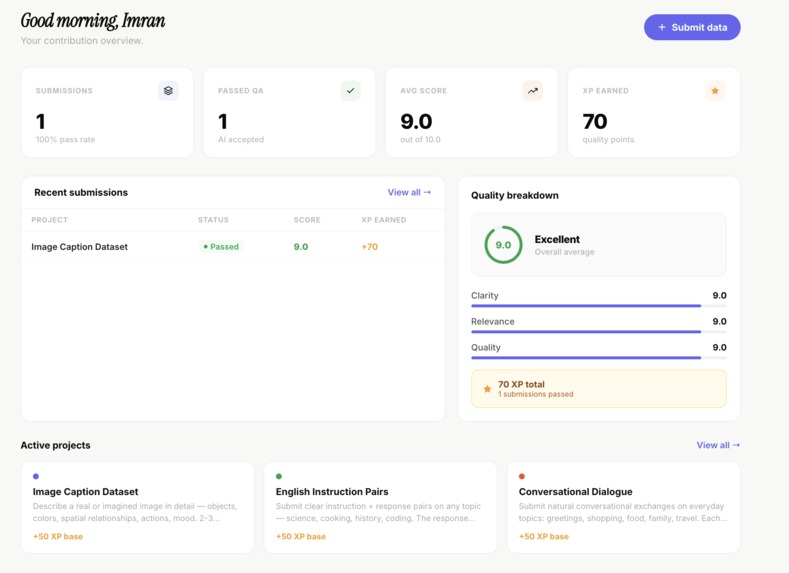Click the trending arrow icon in Avg Score card
789x573 pixels.
(532, 91)
